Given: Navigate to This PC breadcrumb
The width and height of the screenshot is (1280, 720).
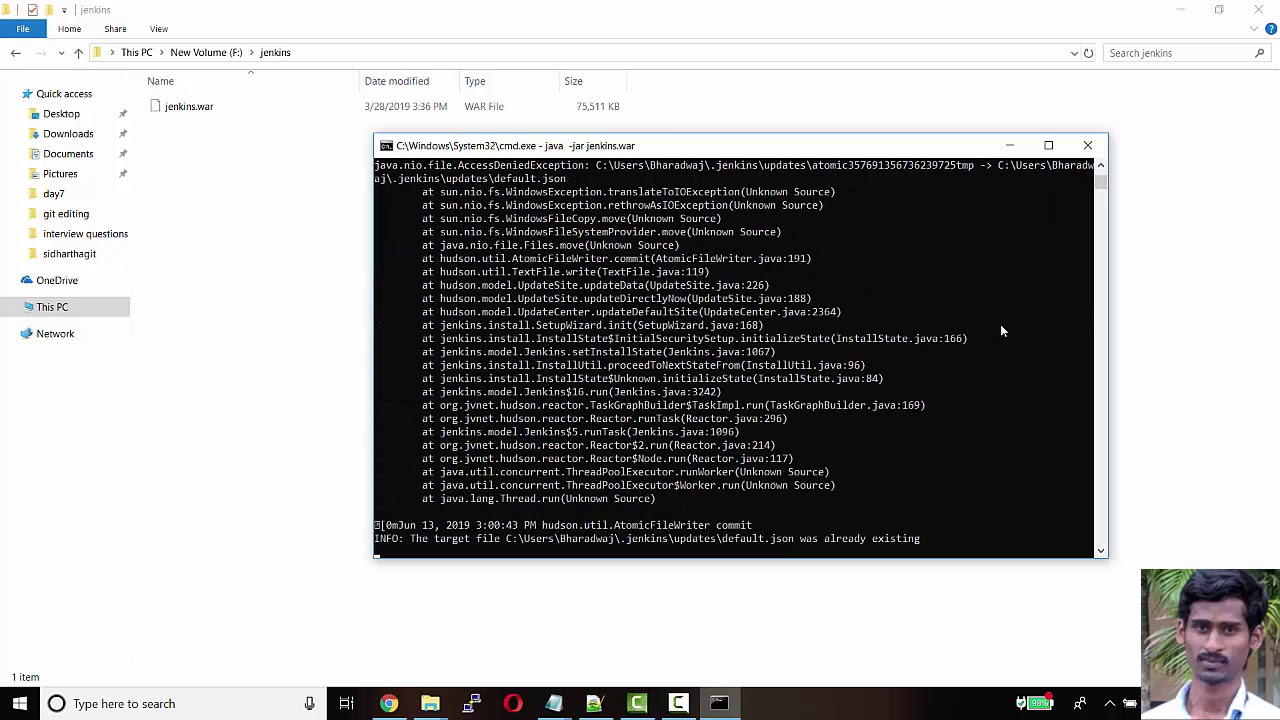Looking at the screenshot, I should pos(137,53).
